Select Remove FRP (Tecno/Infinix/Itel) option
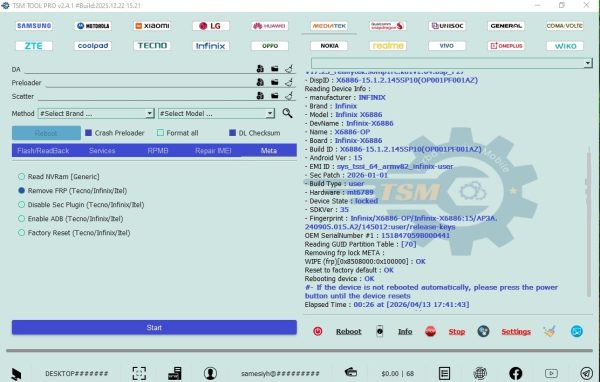This screenshot has height=382, width=600. pyautogui.click(x=21, y=191)
